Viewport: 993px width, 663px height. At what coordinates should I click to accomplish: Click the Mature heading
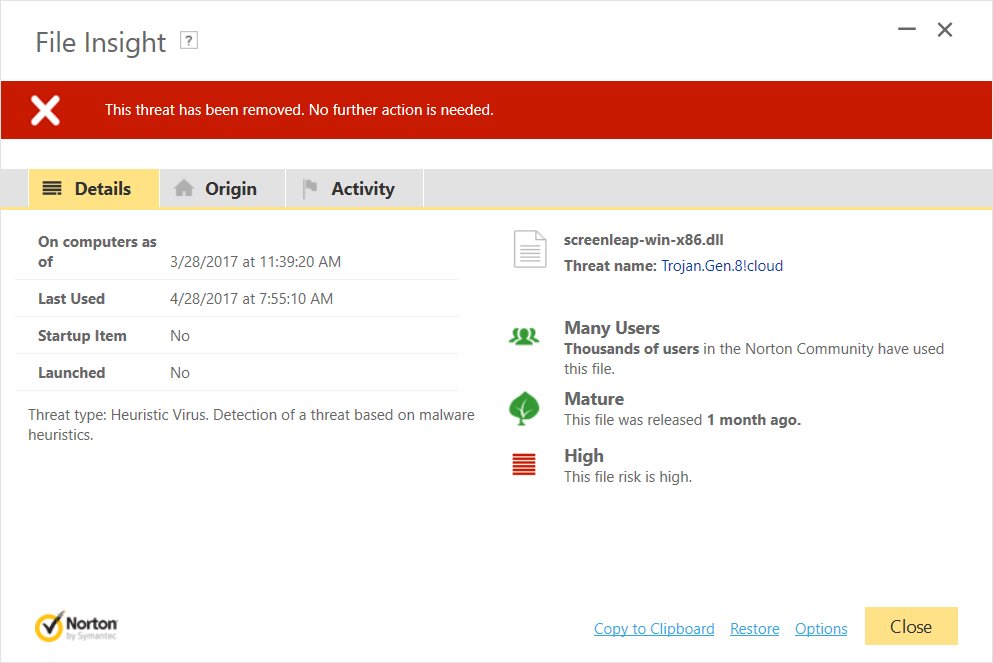(594, 399)
